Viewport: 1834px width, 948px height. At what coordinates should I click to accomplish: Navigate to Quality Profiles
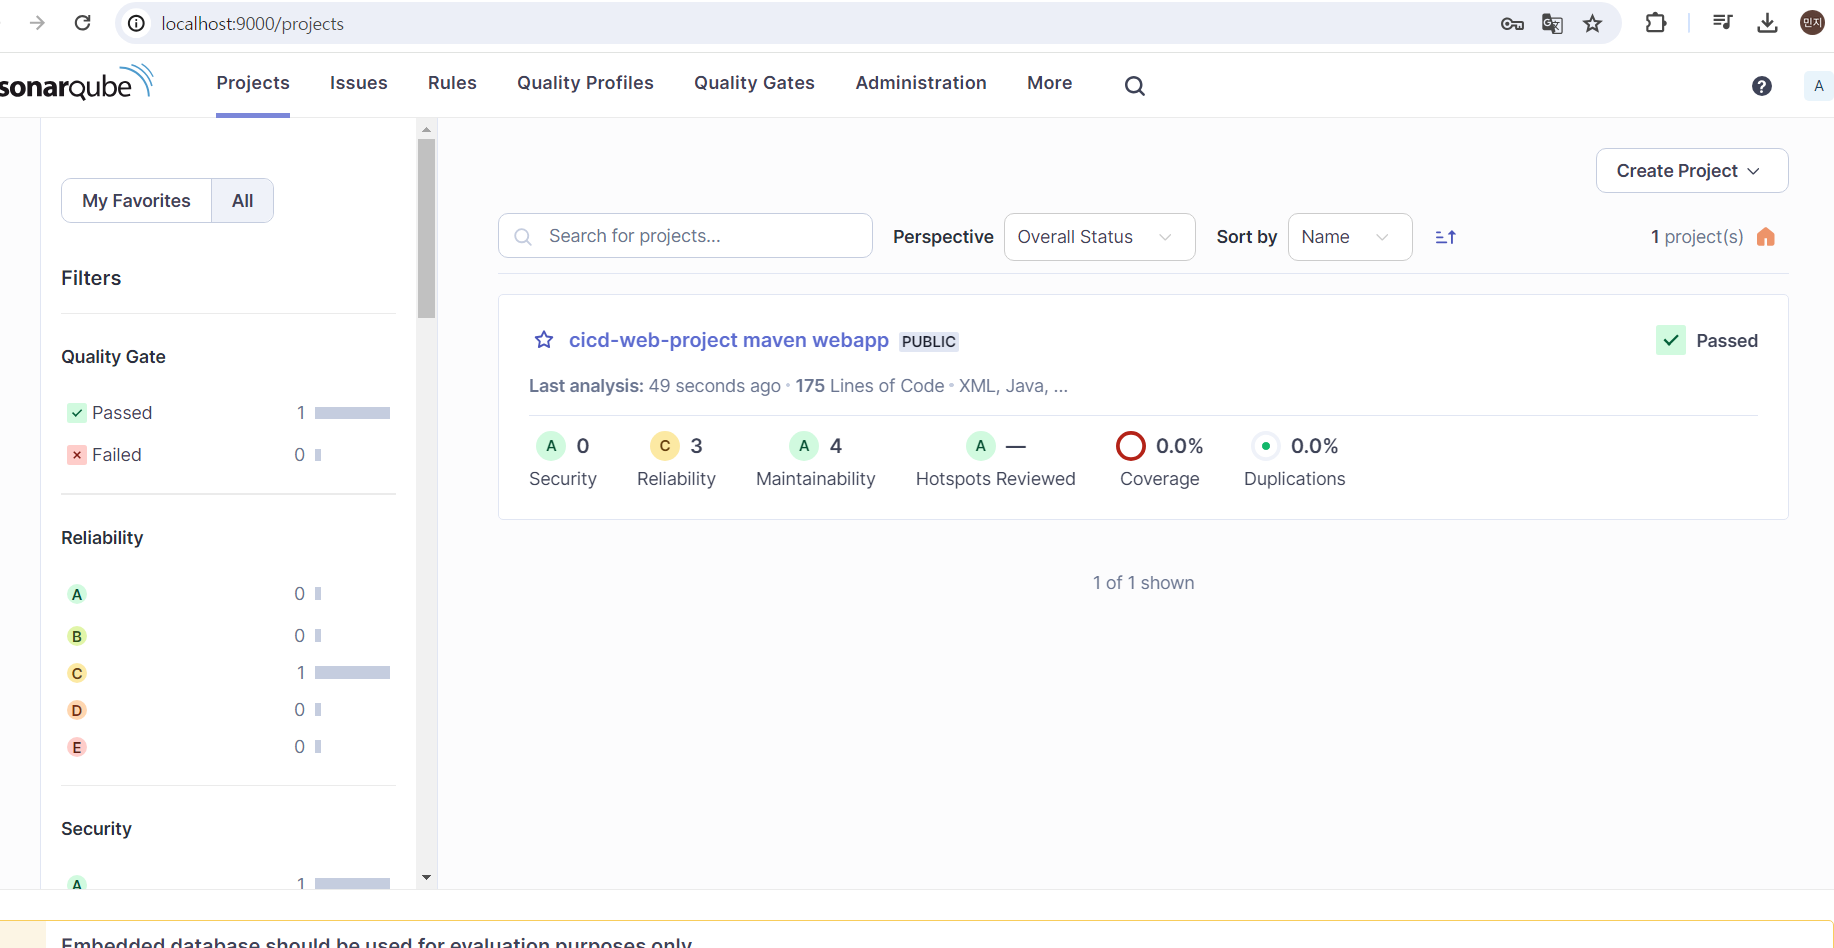click(585, 83)
